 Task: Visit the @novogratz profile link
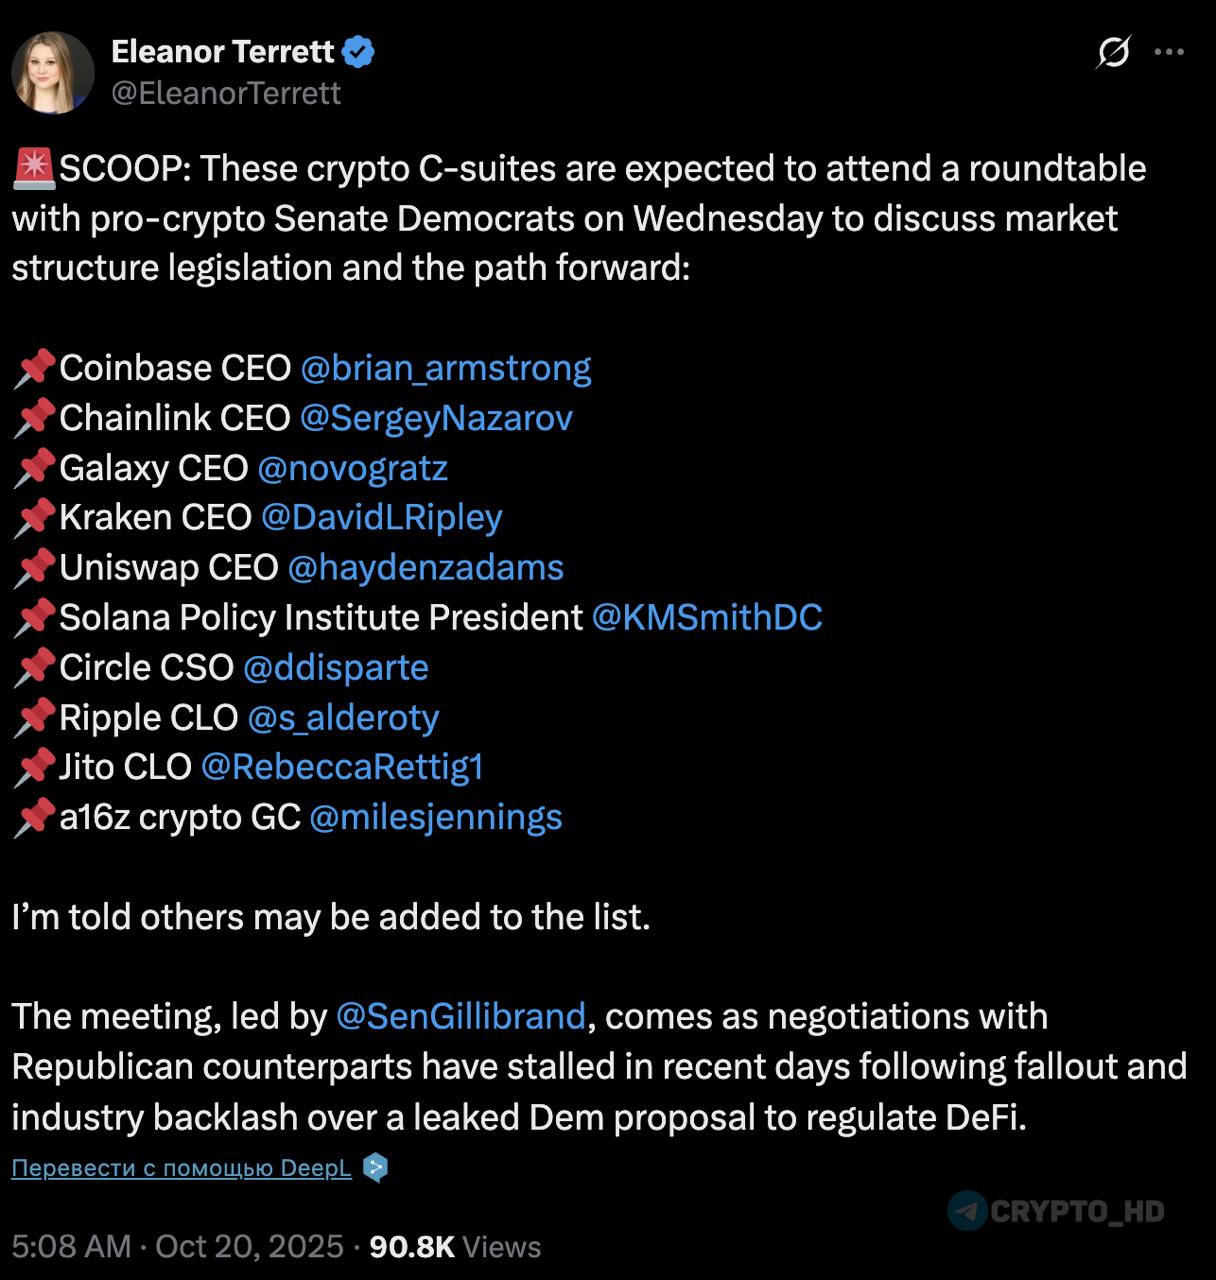point(352,468)
